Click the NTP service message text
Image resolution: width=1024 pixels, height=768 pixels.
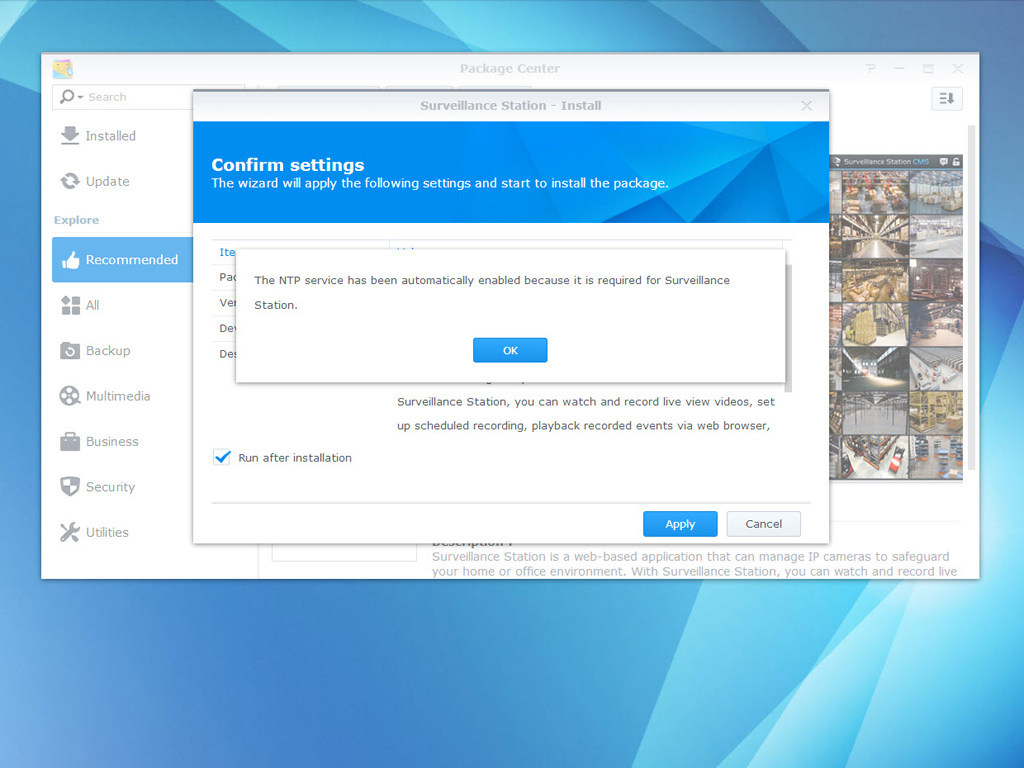[x=492, y=292]
